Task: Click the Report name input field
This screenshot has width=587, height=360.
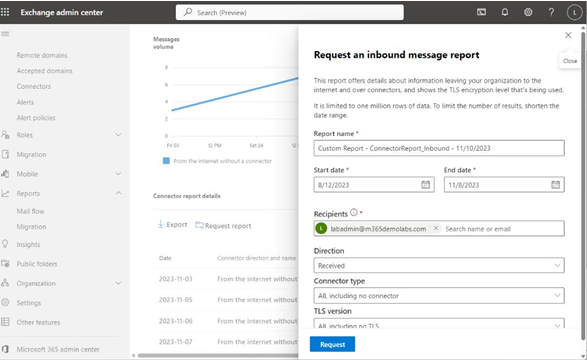Action: tap(439, 148)
